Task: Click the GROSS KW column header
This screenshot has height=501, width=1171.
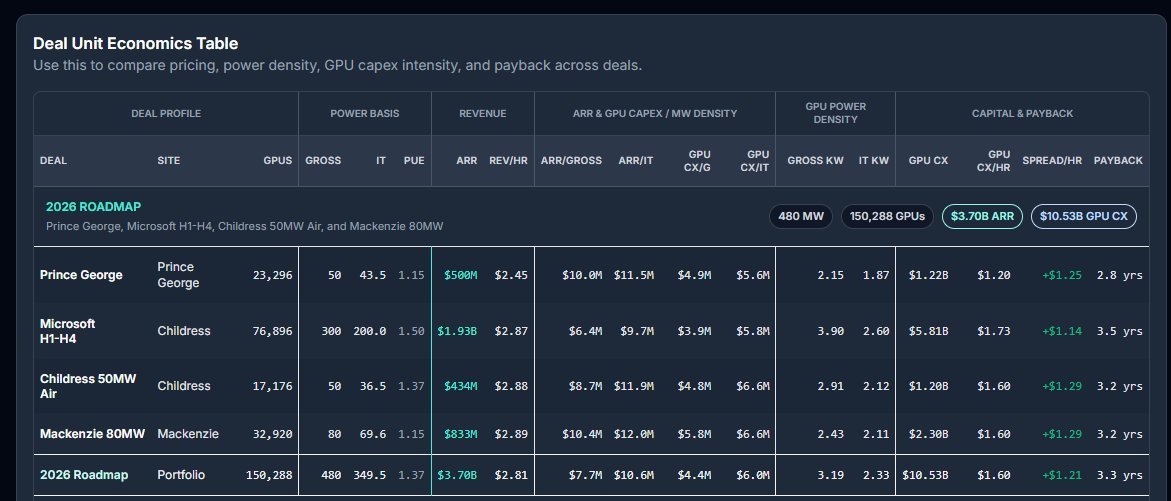Action: pyautogui.click(x=816, y=161)
